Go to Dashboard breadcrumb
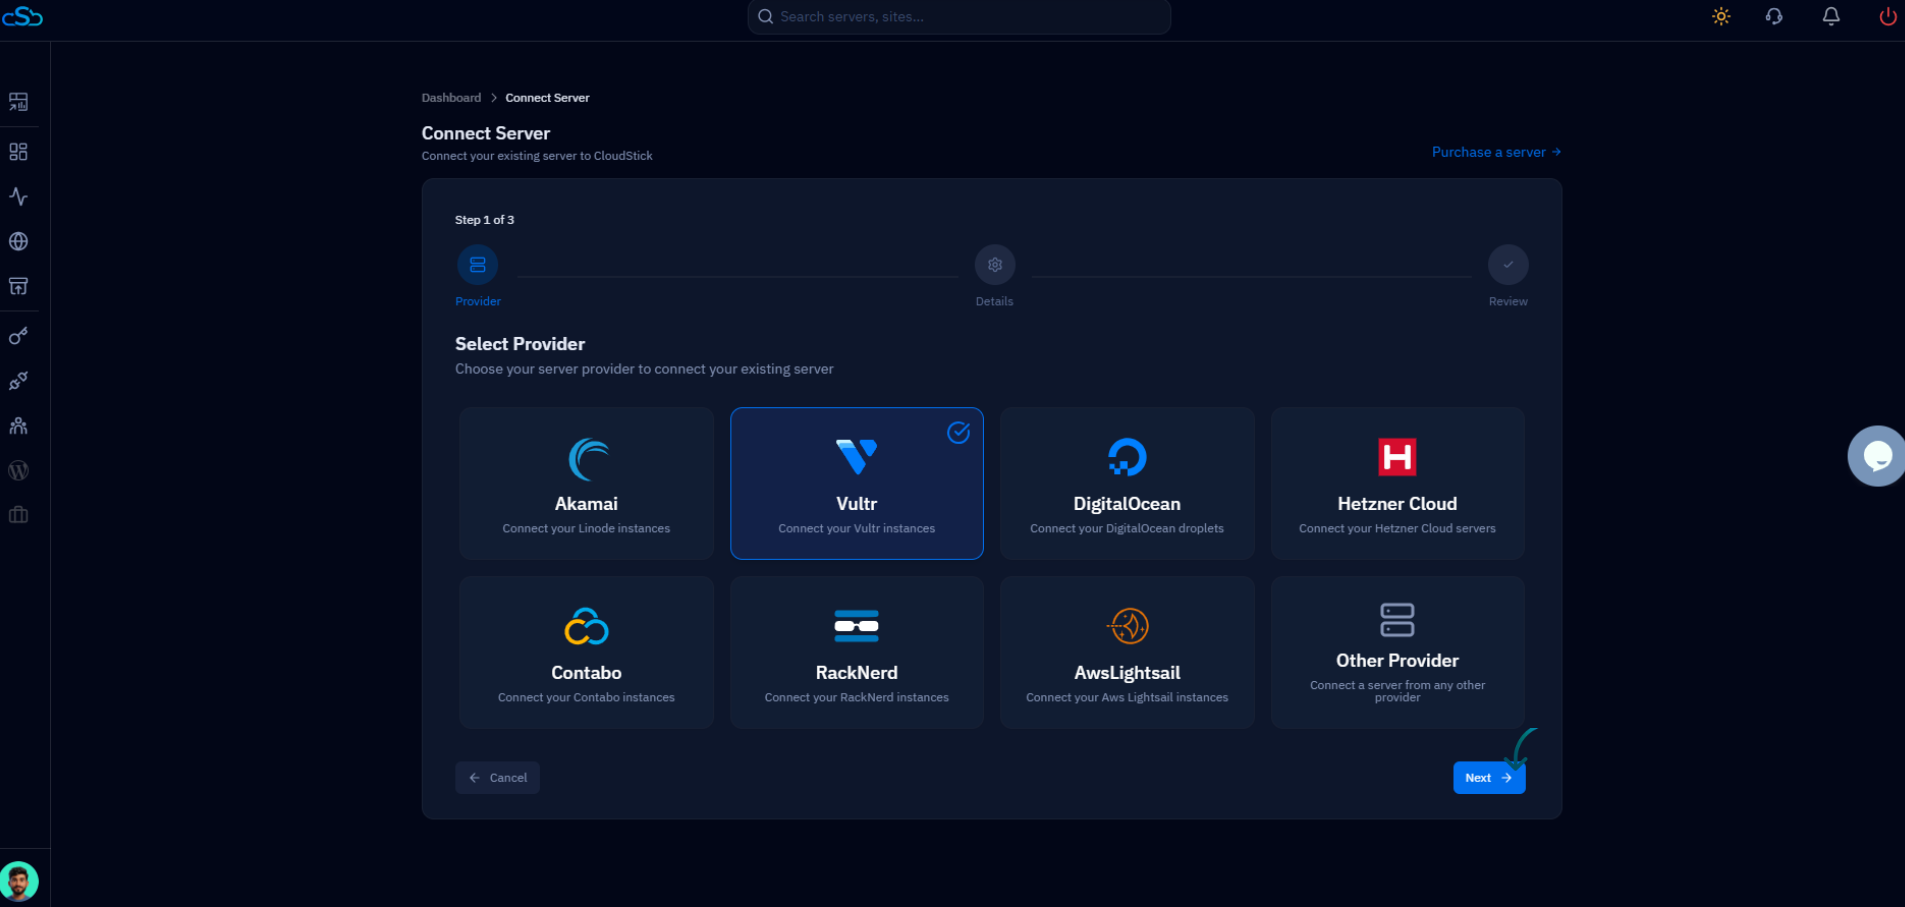1905x907 pixels. pos(451,98)
